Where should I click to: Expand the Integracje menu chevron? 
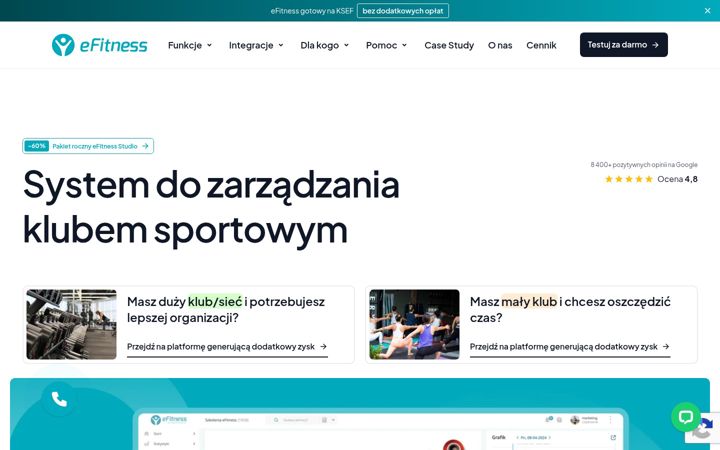281,45
